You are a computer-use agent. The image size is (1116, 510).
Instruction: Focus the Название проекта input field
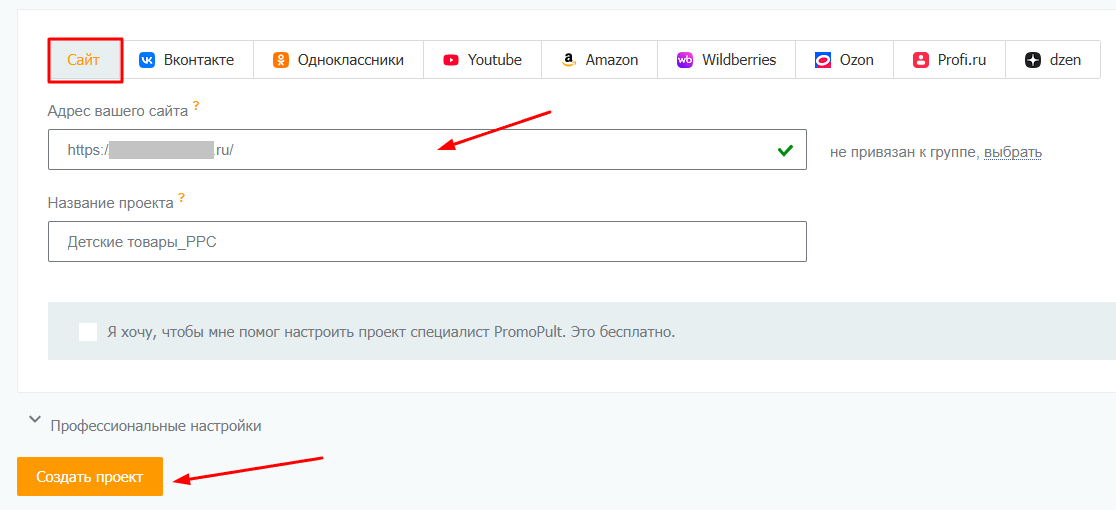[x=427, y=242]
